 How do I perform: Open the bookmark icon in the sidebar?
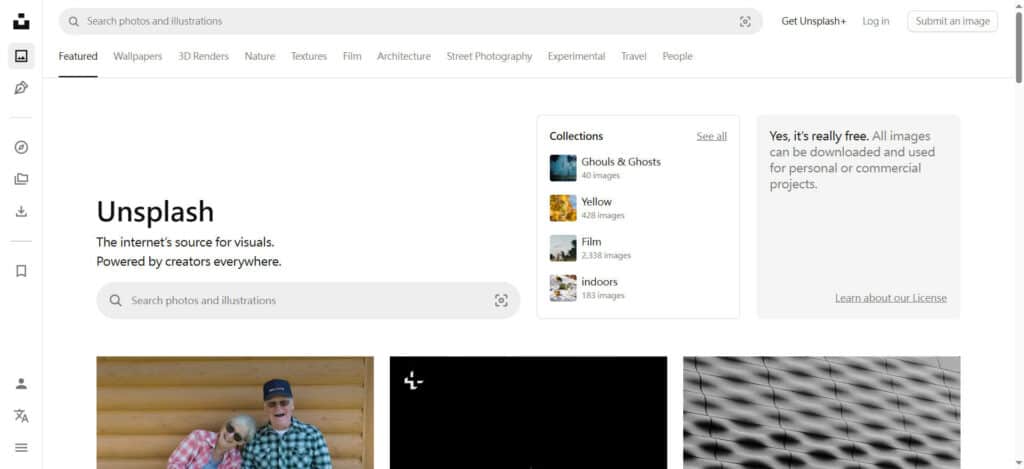tap(21, 271)
